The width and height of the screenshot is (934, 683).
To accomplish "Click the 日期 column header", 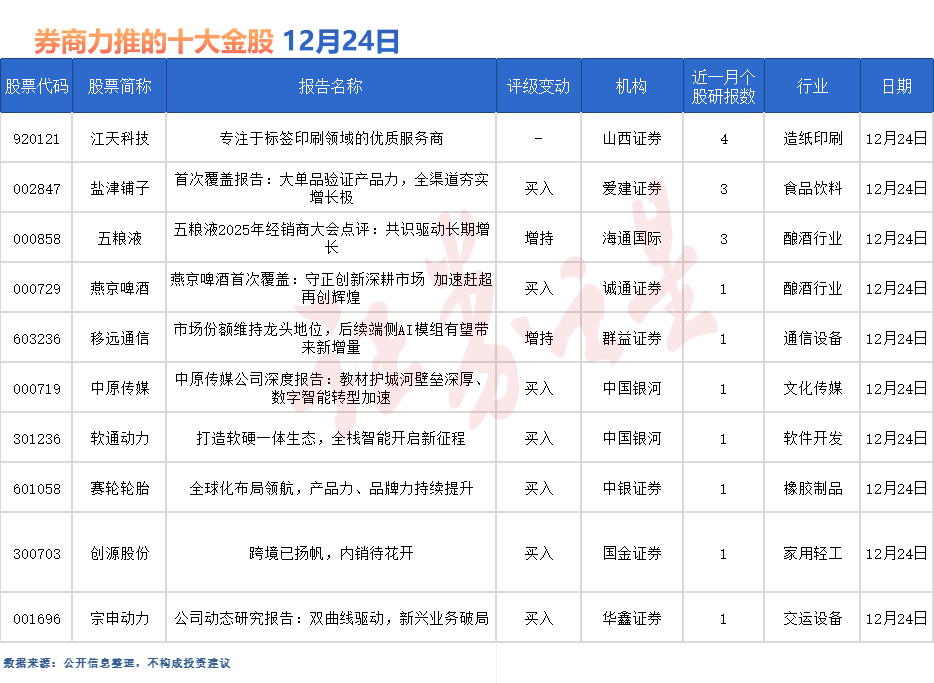I will click(x=896, y=86).
